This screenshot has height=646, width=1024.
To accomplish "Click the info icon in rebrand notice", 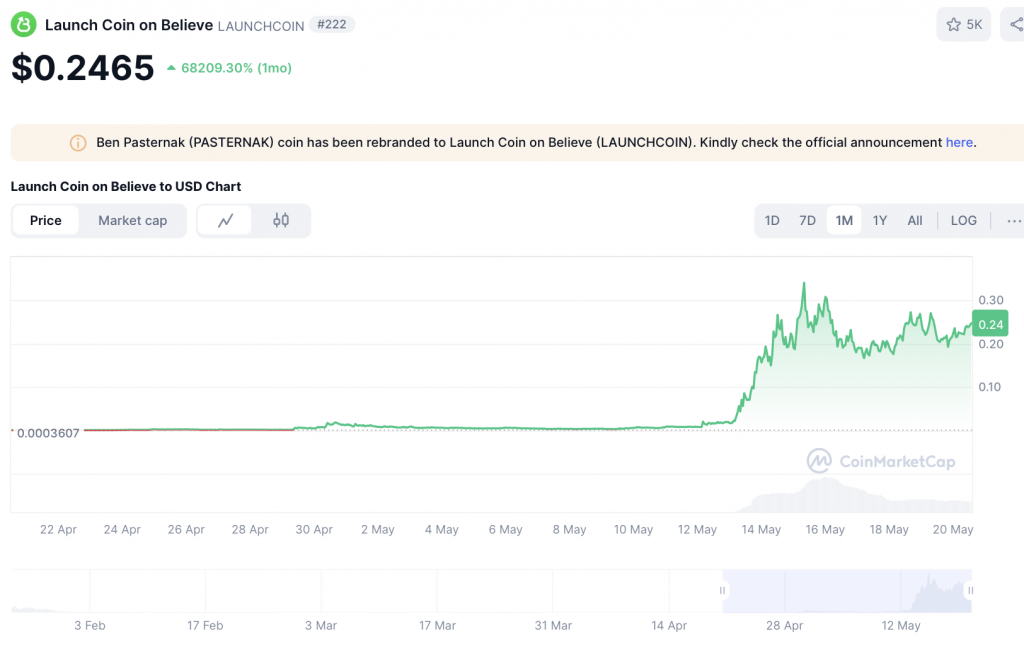I will pos(78,142).
